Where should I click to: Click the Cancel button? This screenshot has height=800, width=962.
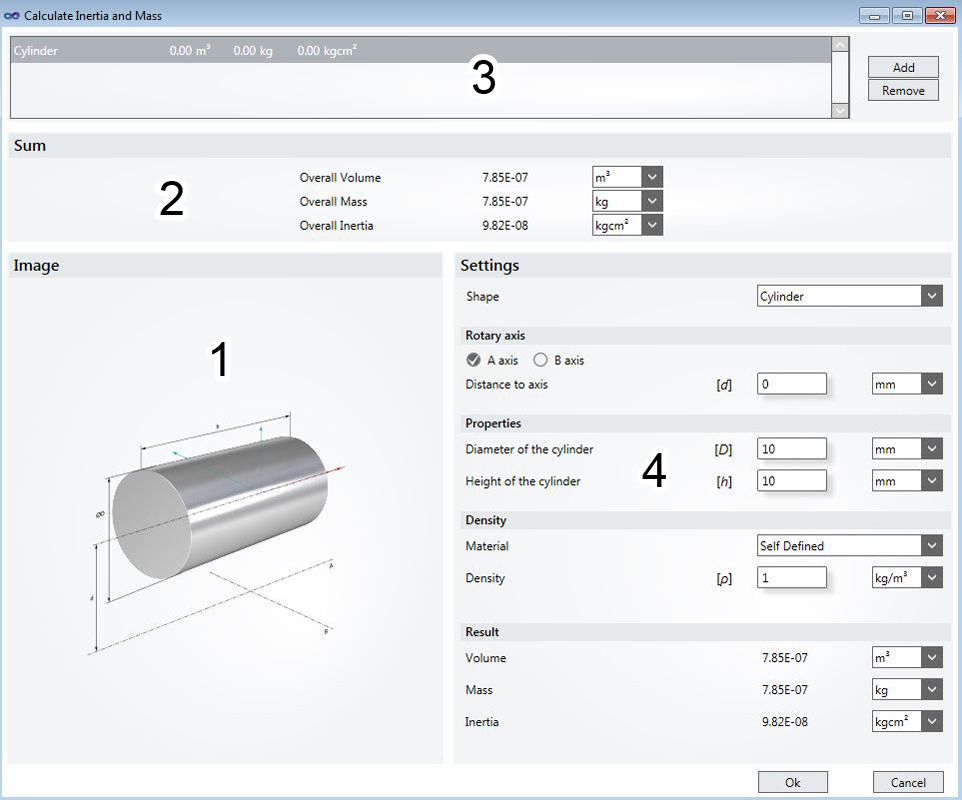tap(908, 782)
